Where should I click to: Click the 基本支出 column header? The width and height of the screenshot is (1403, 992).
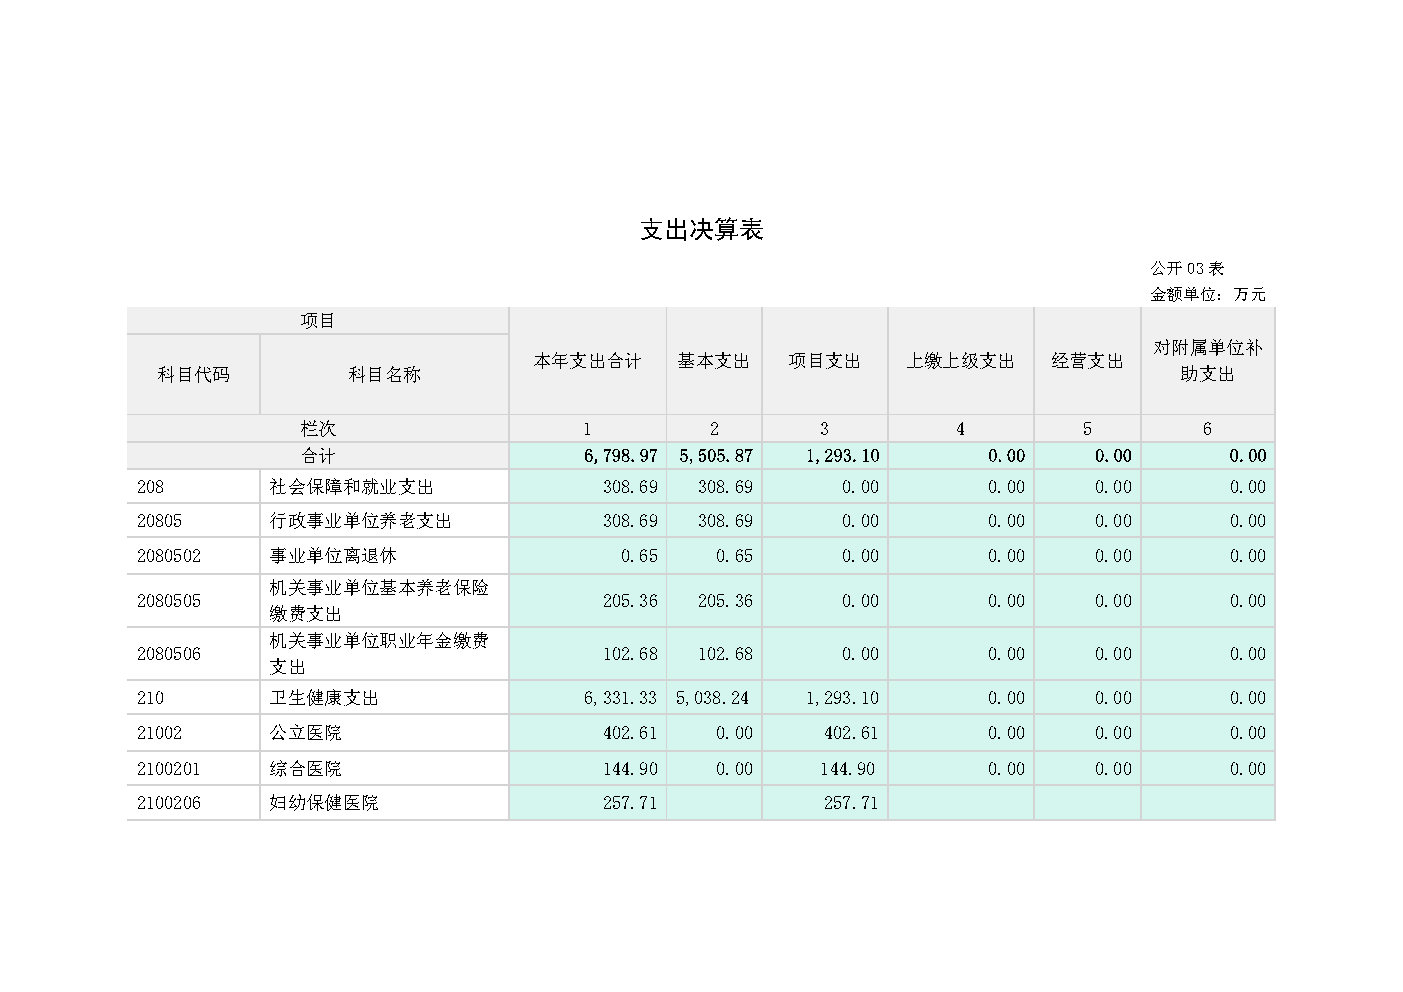point(713,361)
